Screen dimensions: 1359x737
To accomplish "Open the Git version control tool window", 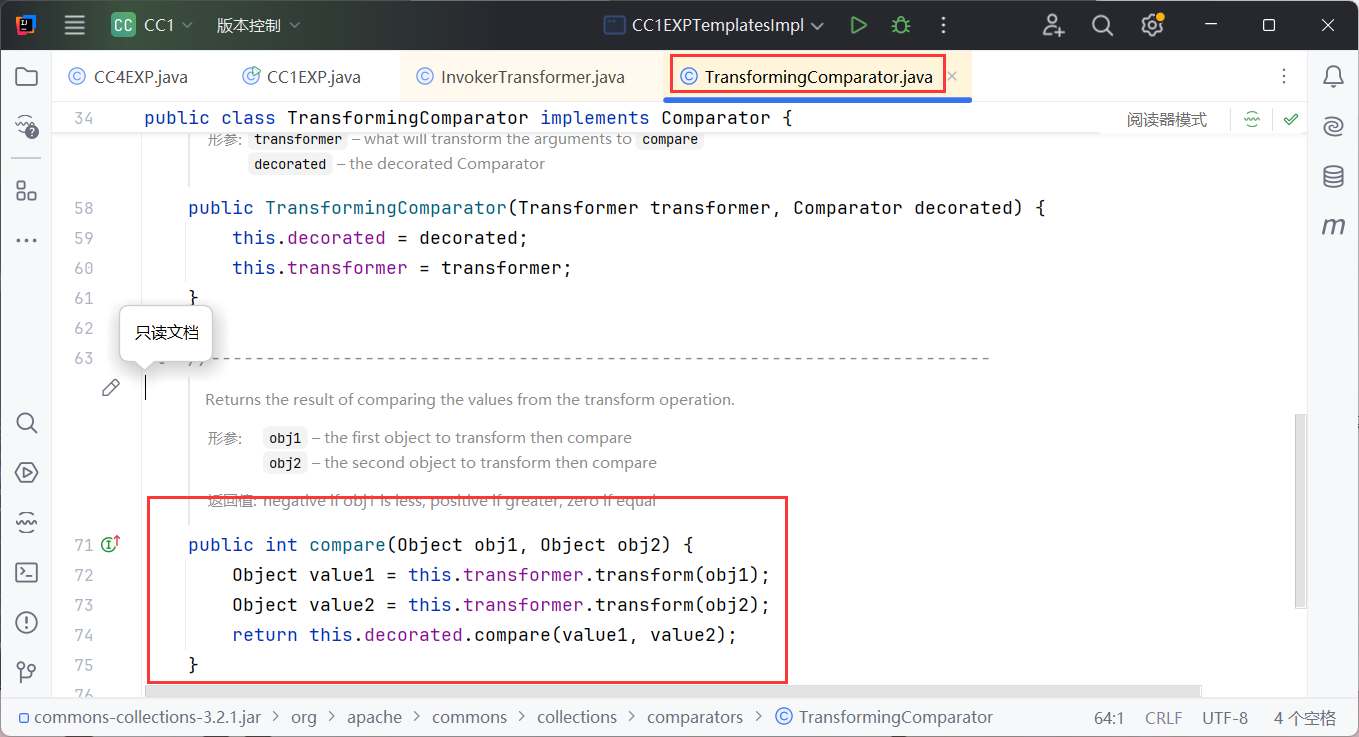I will (27, 671).
